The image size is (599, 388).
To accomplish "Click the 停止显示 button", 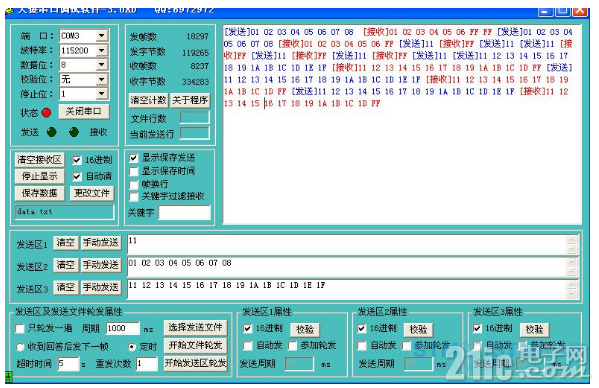I will [39, 176].
